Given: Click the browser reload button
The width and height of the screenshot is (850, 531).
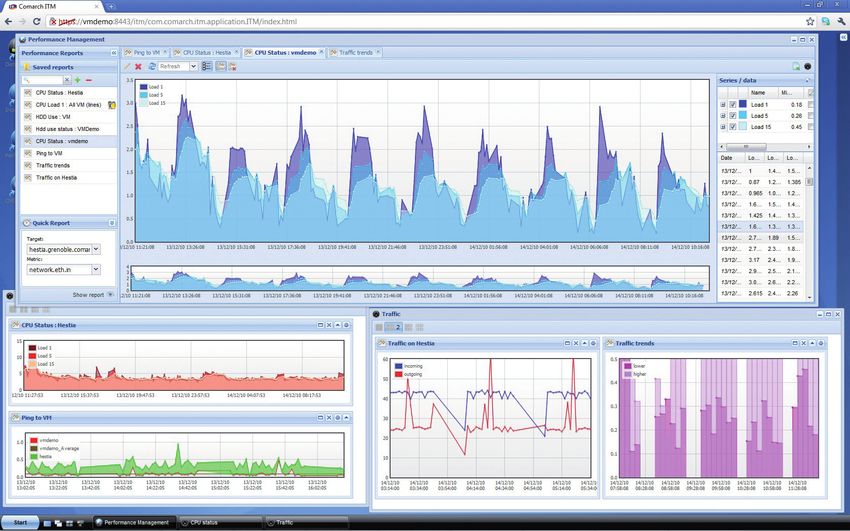Looking at the screenshot, I should point(37,22).
